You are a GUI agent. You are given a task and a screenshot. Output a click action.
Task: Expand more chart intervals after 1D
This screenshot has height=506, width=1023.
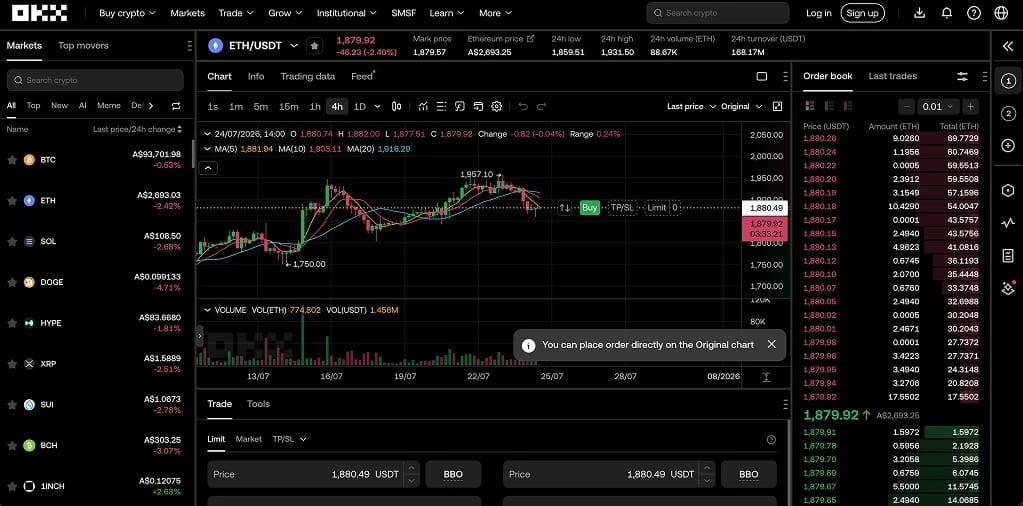[377, 106]
